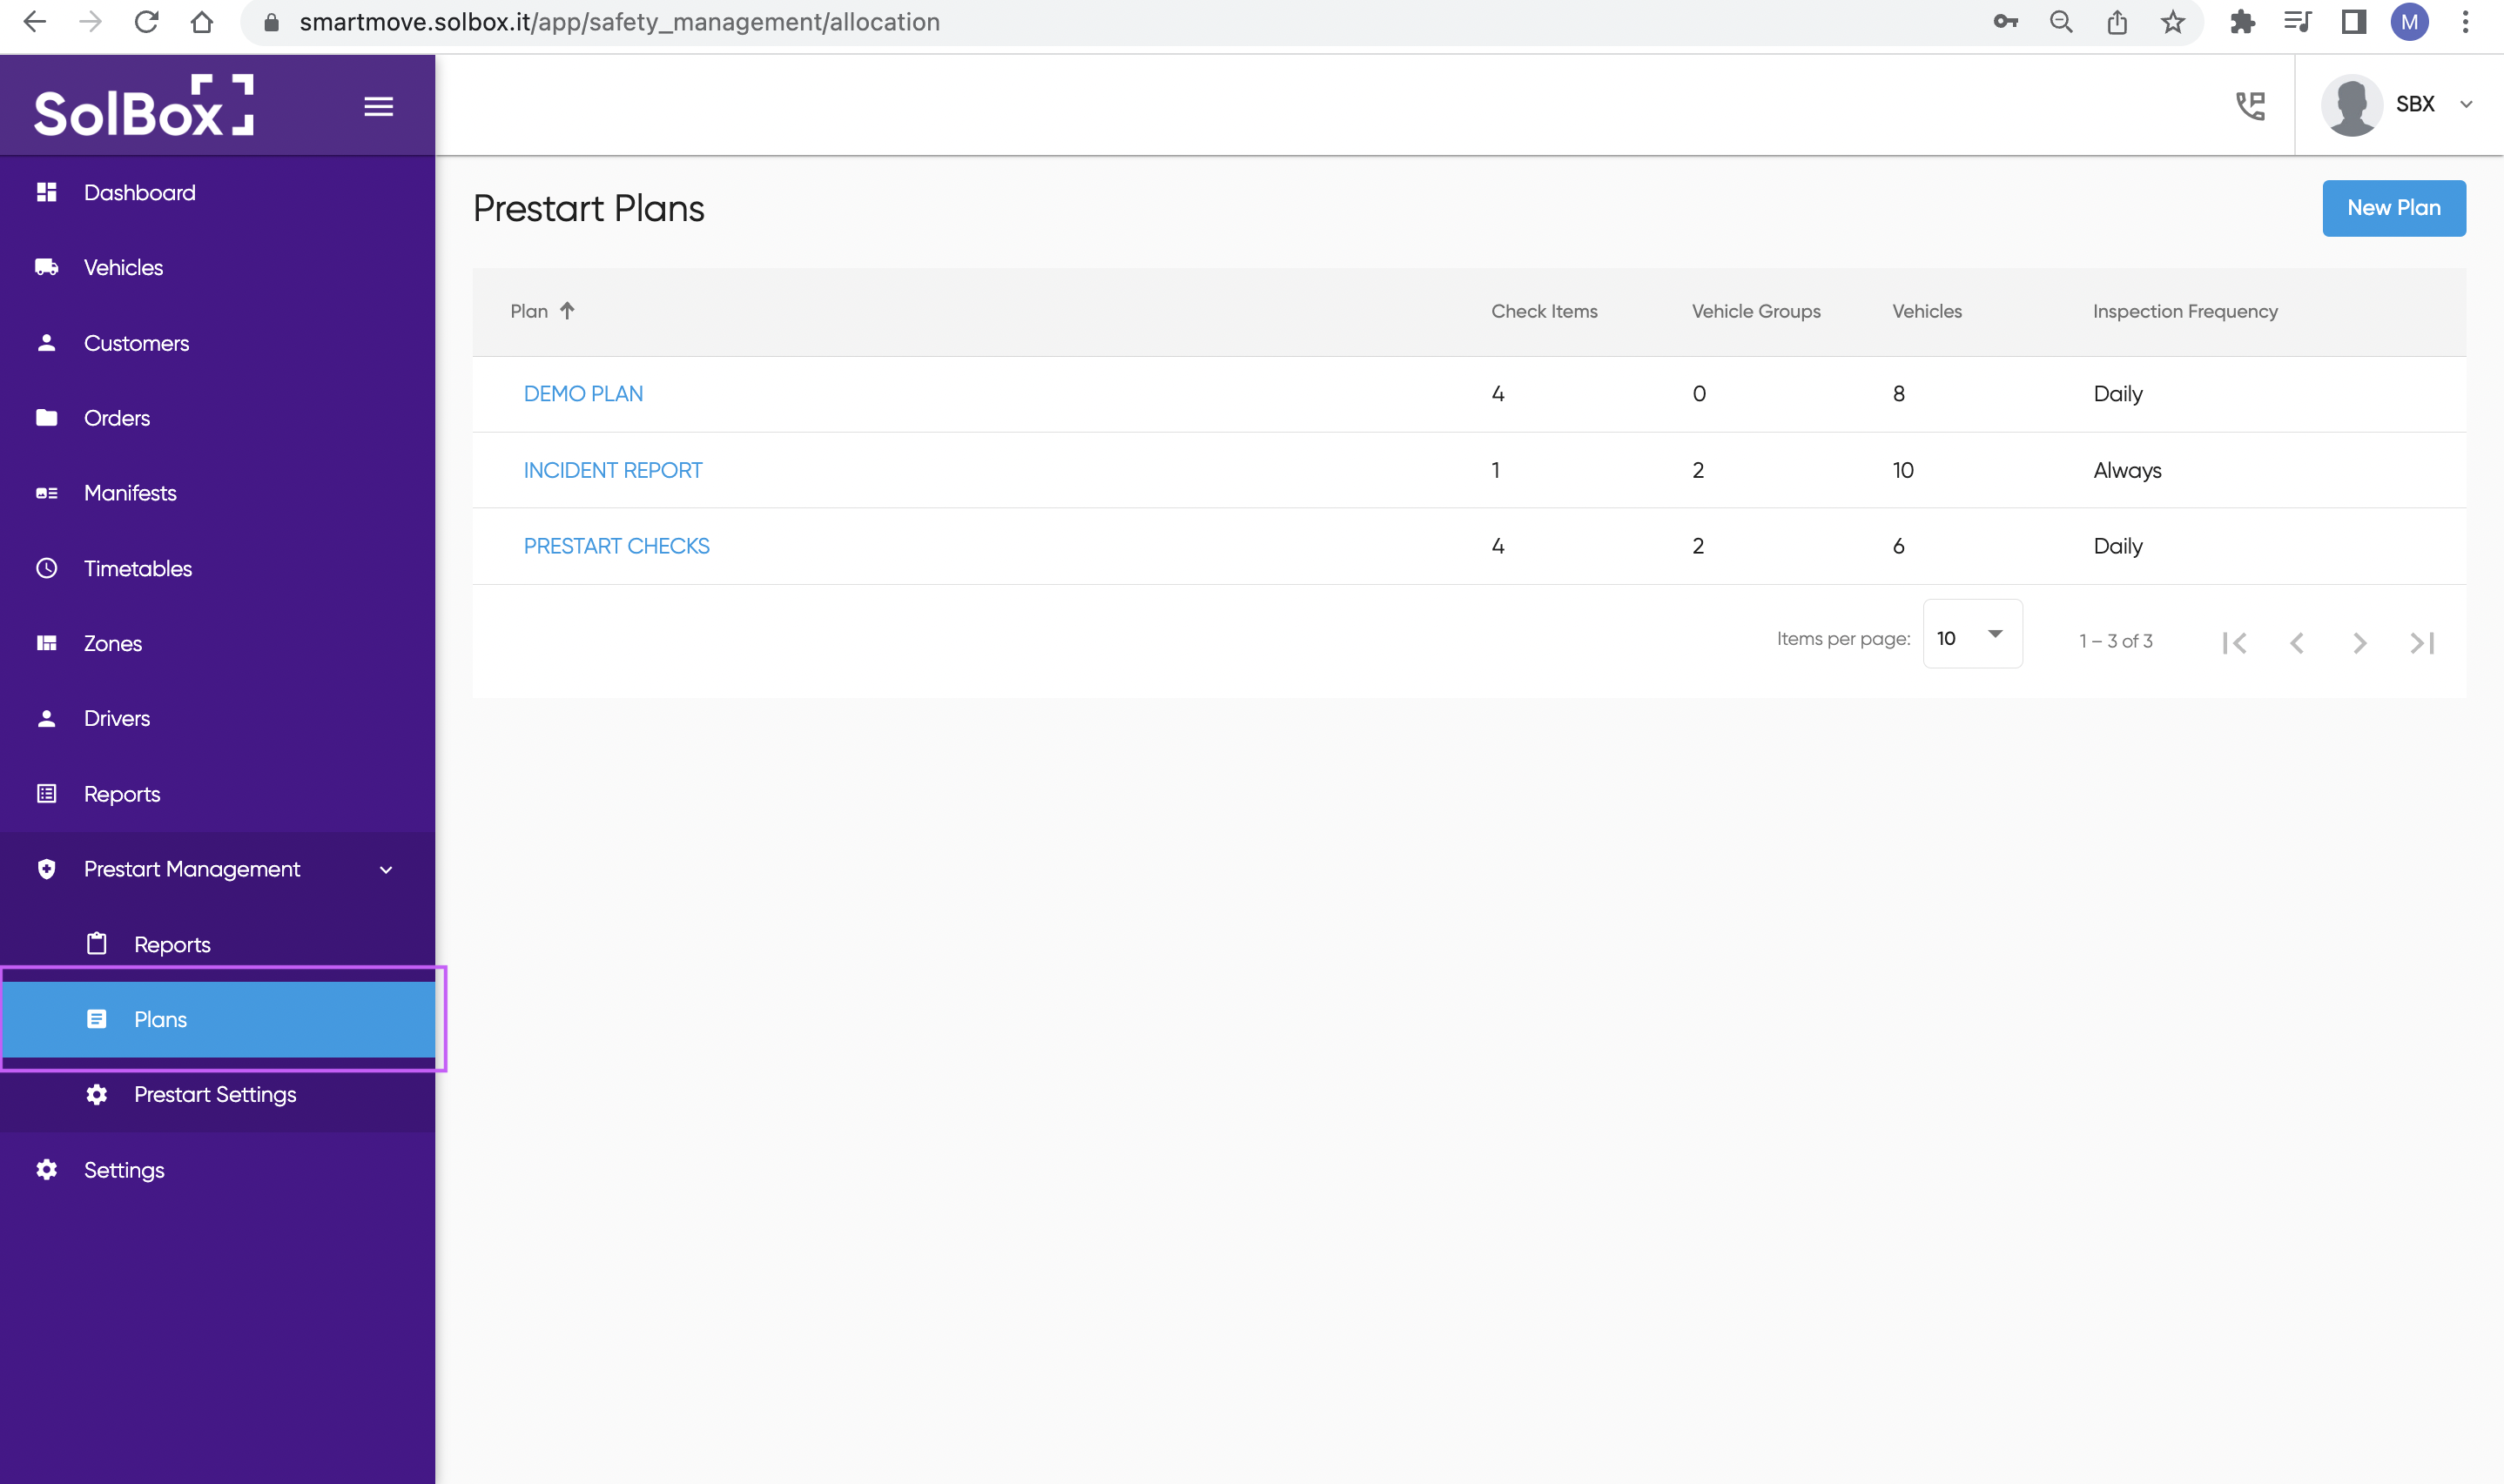
Task: Go to the next page of plans
Action: pos(2359,643)
